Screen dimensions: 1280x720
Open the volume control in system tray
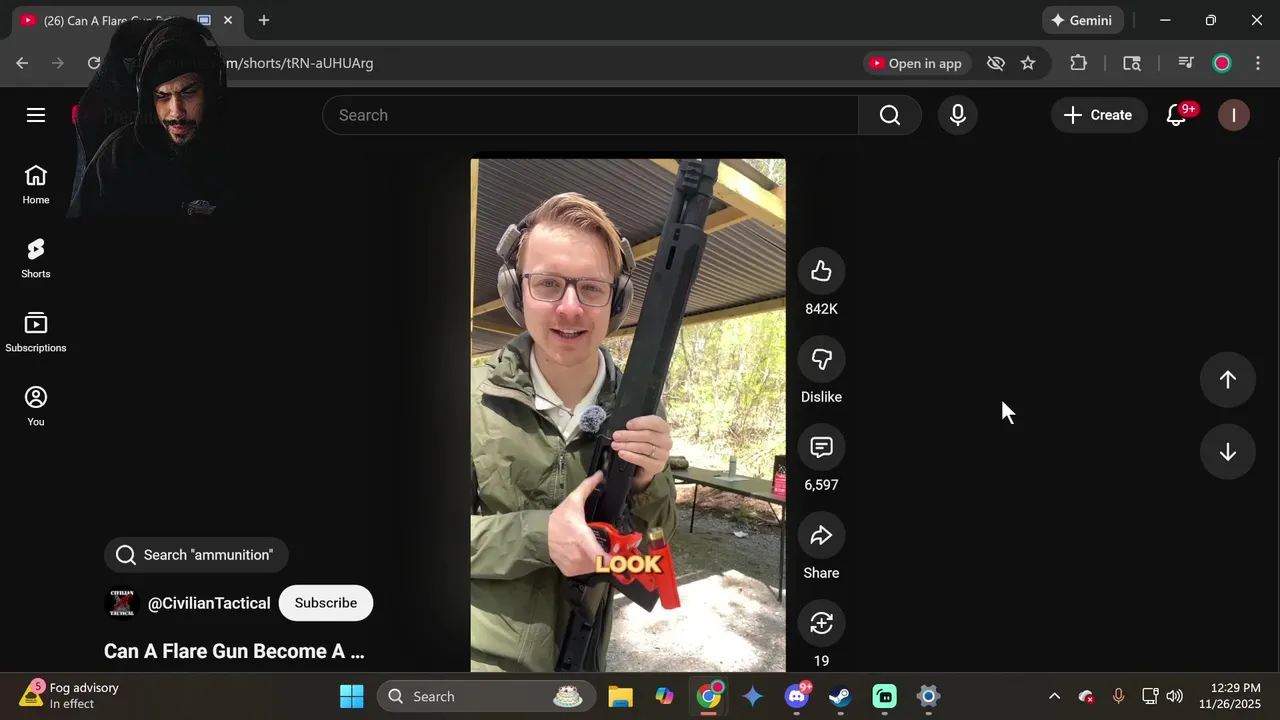[x=1174, y=696]
